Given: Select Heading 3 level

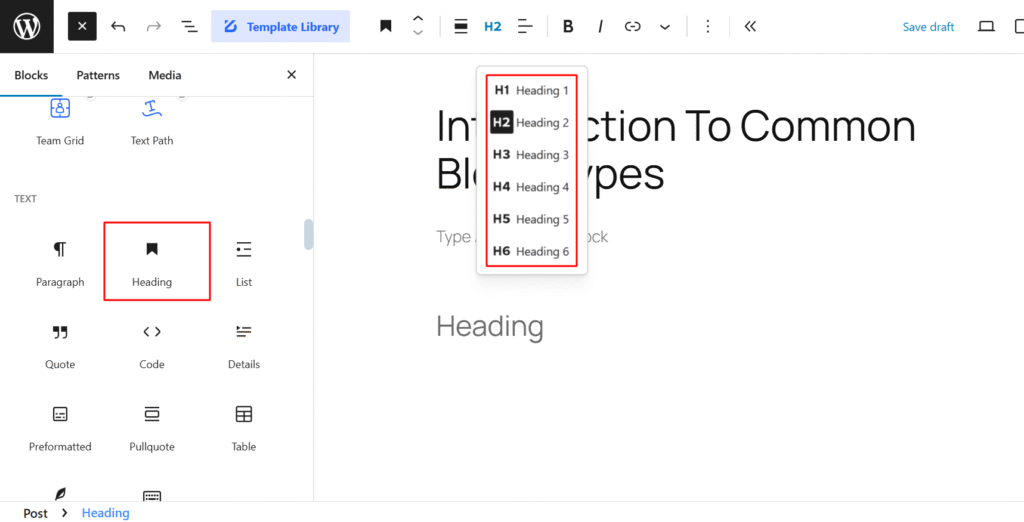Looking at the screenshot, I should tap(532, 155).
